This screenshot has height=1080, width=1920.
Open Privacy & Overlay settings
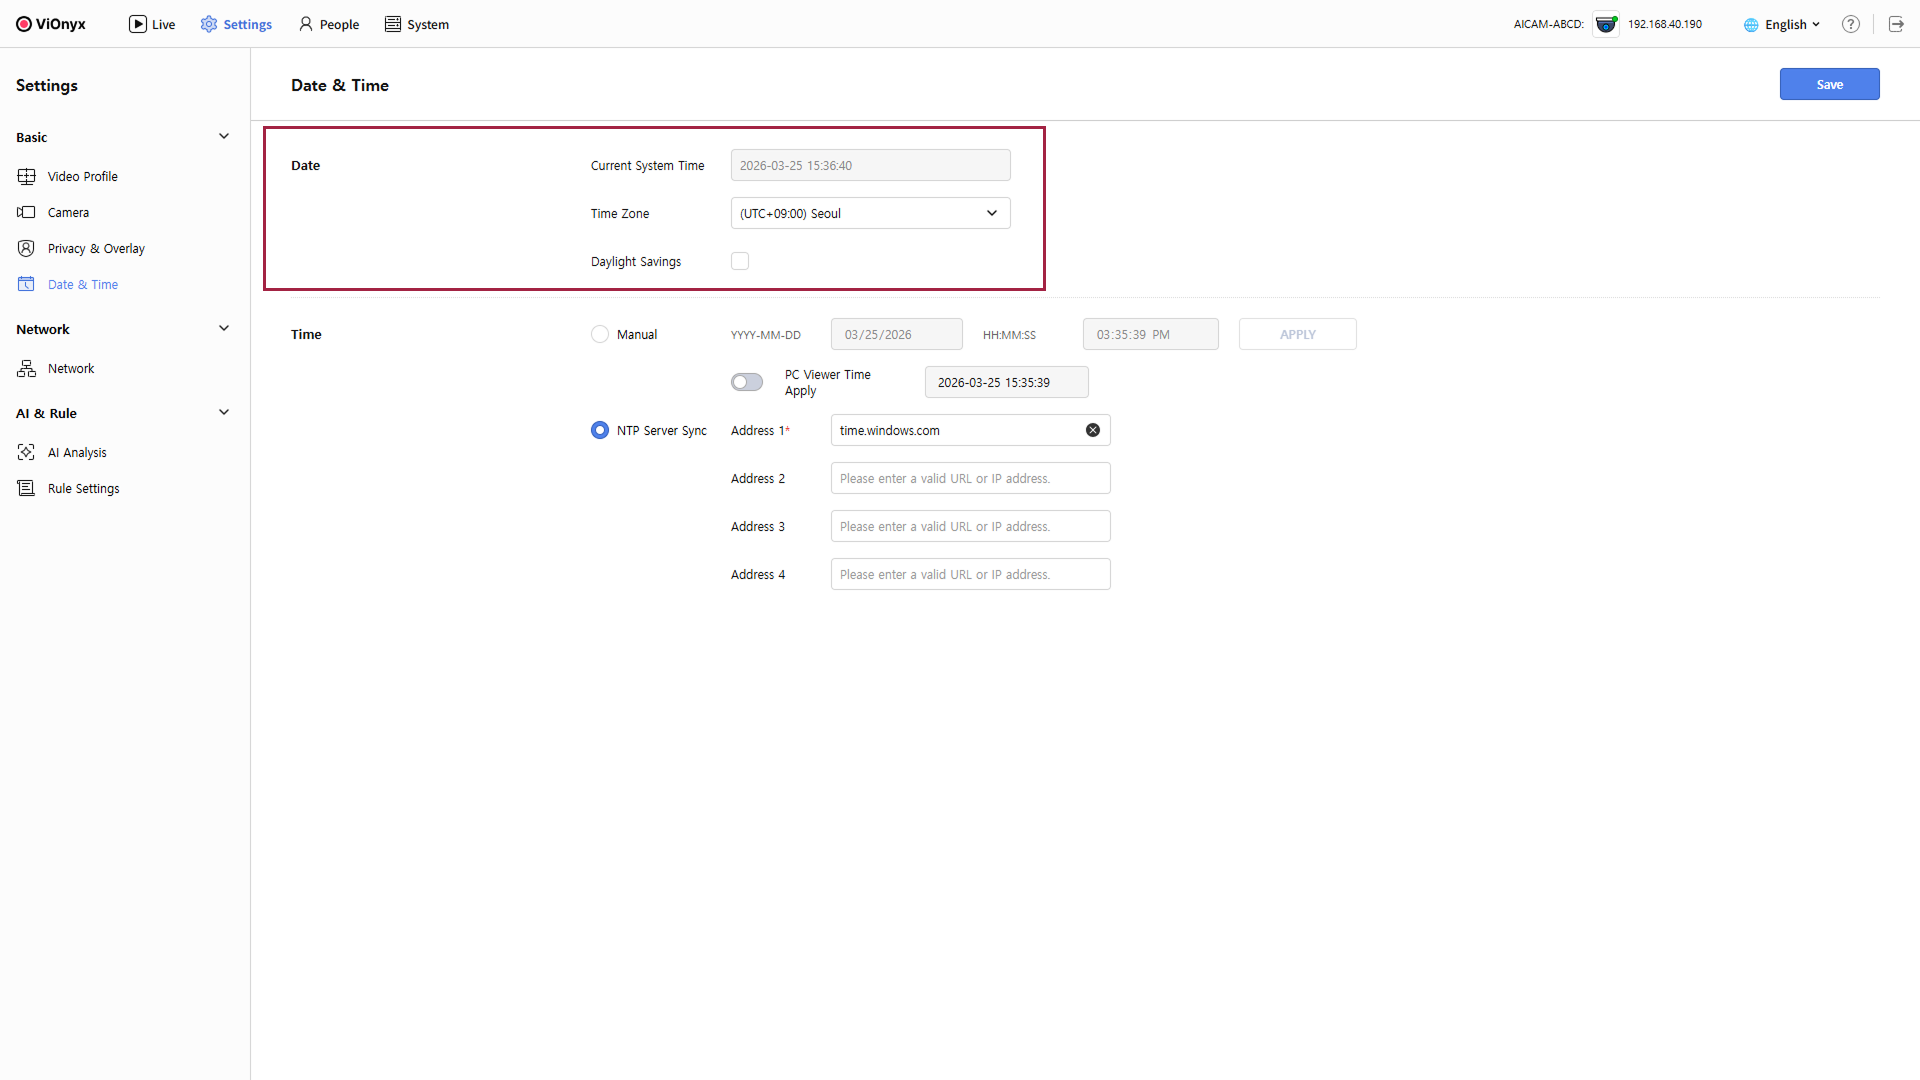(96, 248)
